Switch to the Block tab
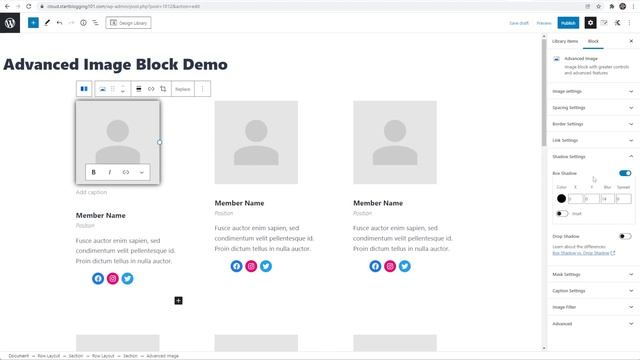The width and height of the screenshot is (640, 360). [593, 41]
